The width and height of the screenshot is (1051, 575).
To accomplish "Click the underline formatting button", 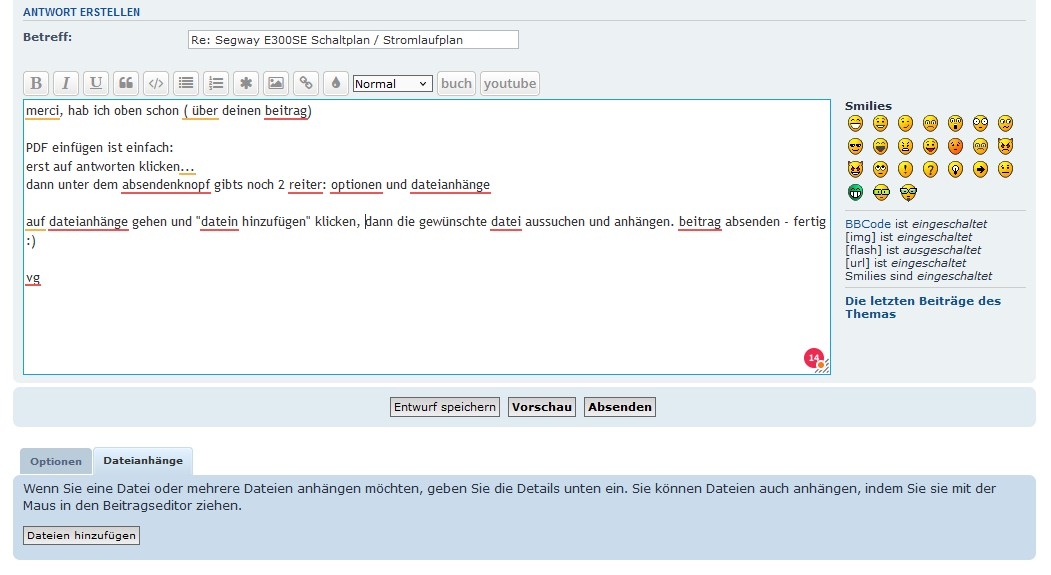I will tap(96, 83).
